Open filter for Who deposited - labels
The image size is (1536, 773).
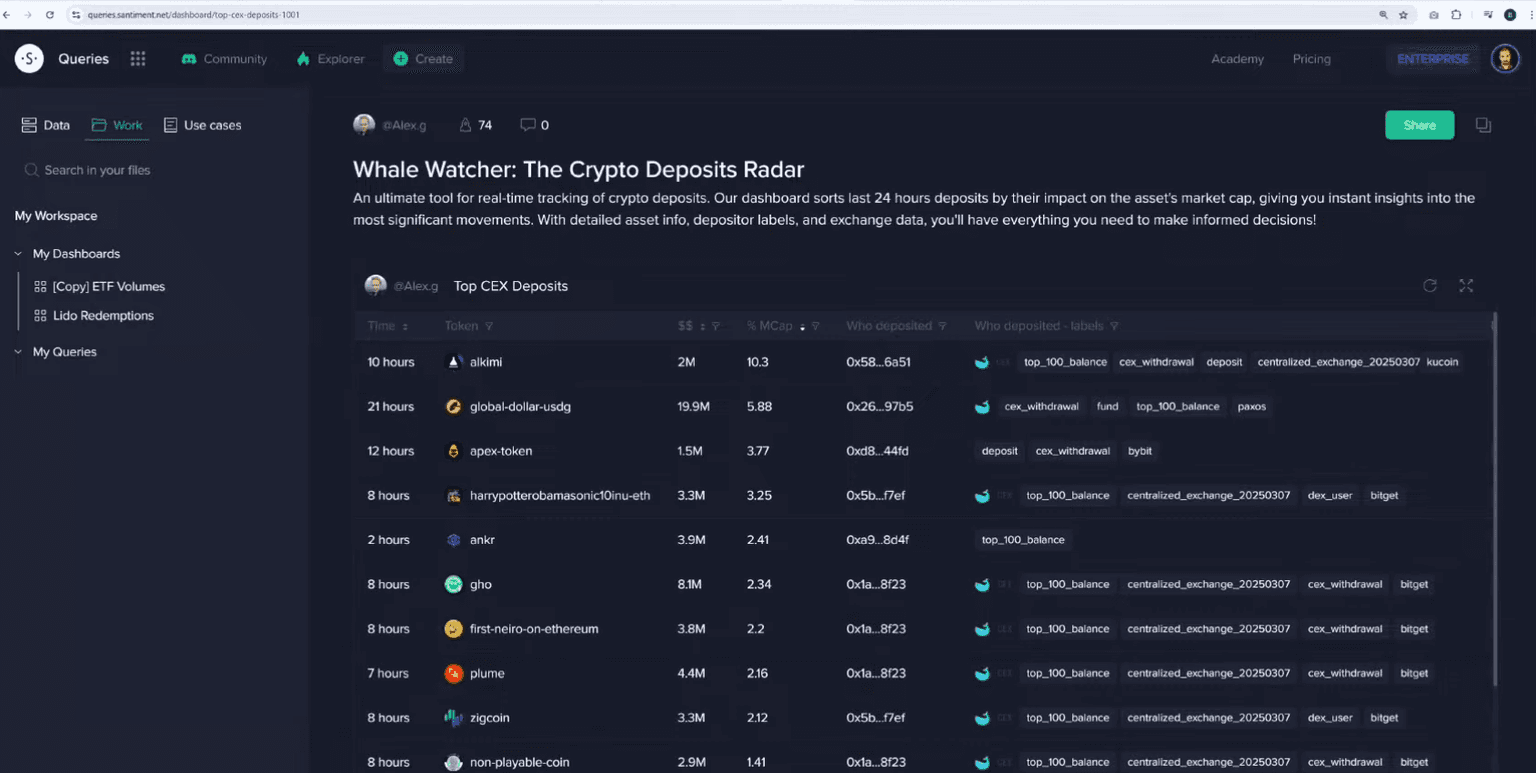point(1114,326)
